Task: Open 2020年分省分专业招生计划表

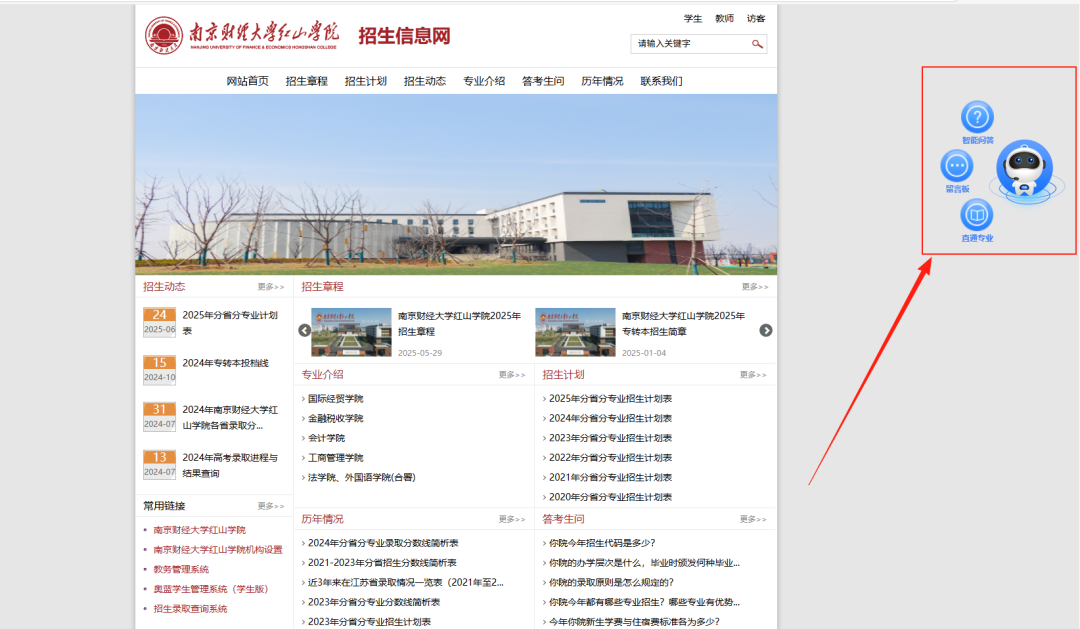Action: pyautogui.click(x=610, y=497)
